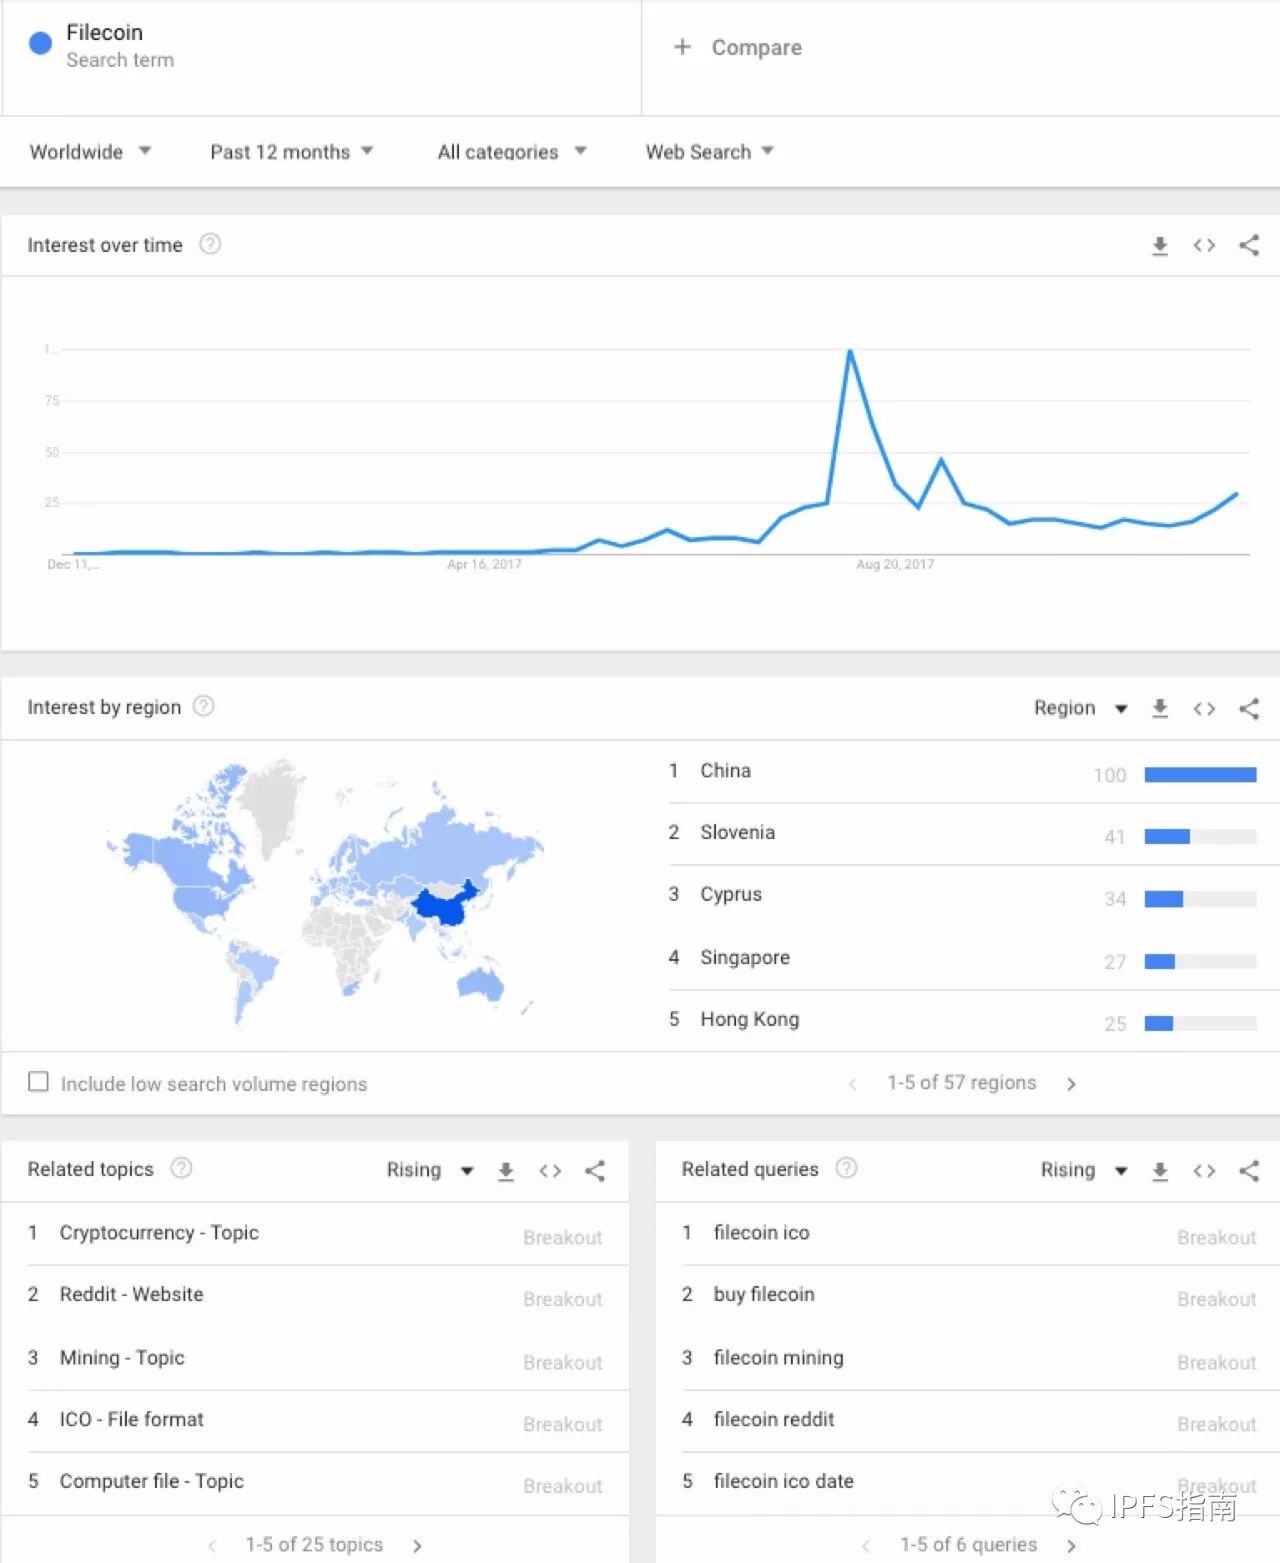Go to previous page of related queries

coord(866,1546)
